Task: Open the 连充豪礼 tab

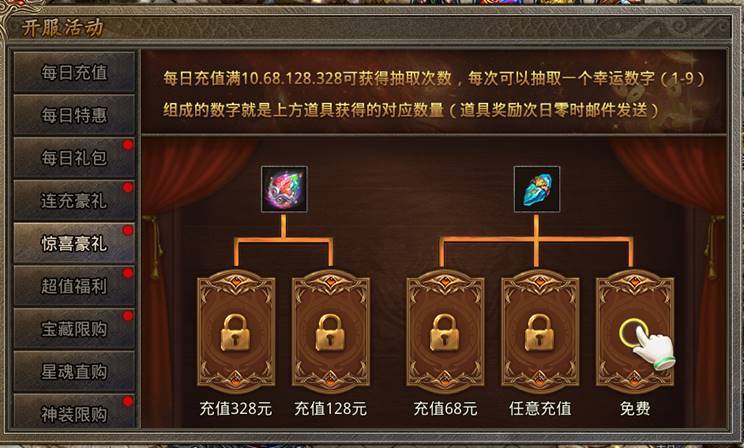Action: point(74,200)
